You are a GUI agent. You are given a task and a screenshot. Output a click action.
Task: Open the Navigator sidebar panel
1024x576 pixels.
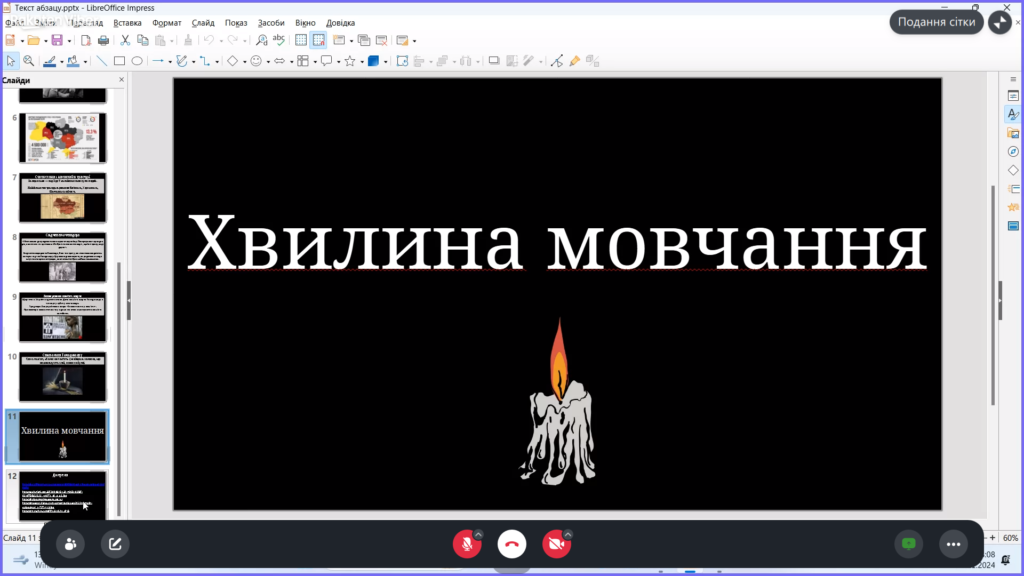coord(1012,151)
